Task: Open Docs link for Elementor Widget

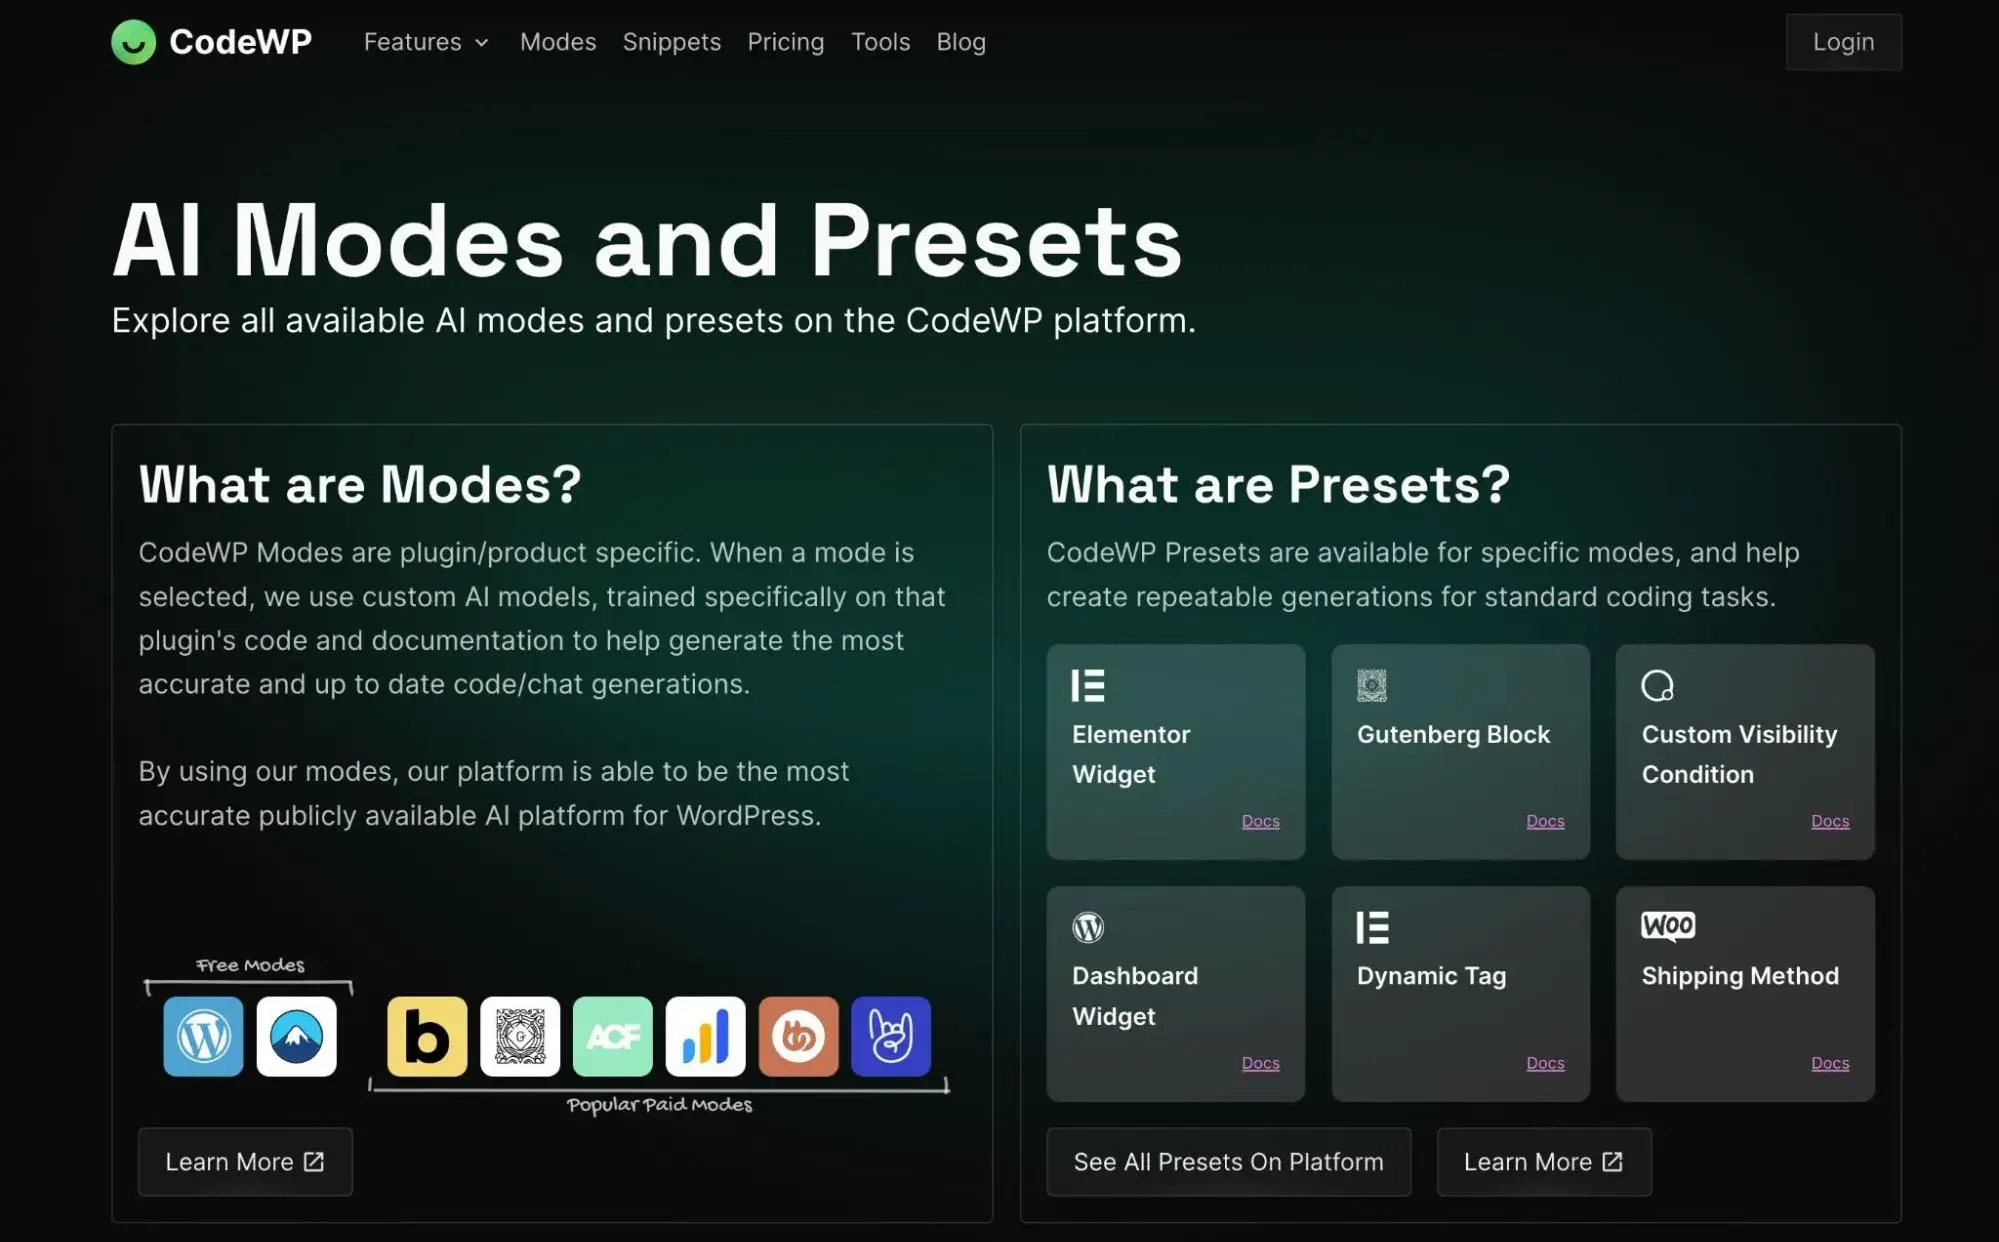Action: (1260, 821)
